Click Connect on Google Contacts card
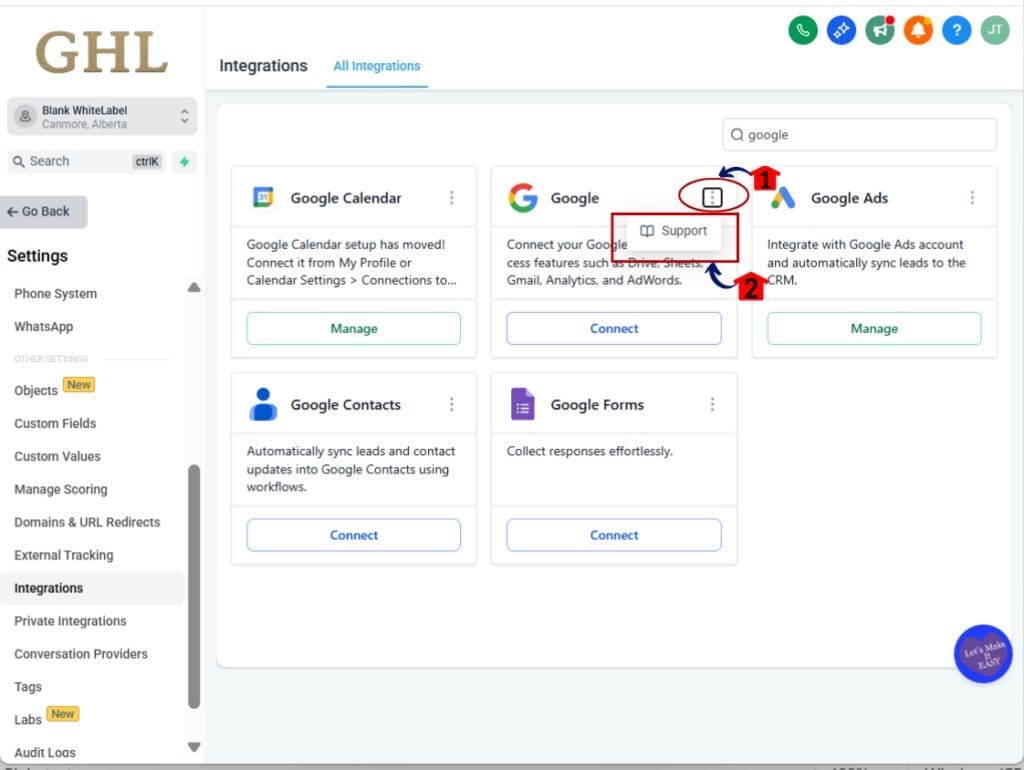Screen dimensions: 1024x770 coord(353,535)
